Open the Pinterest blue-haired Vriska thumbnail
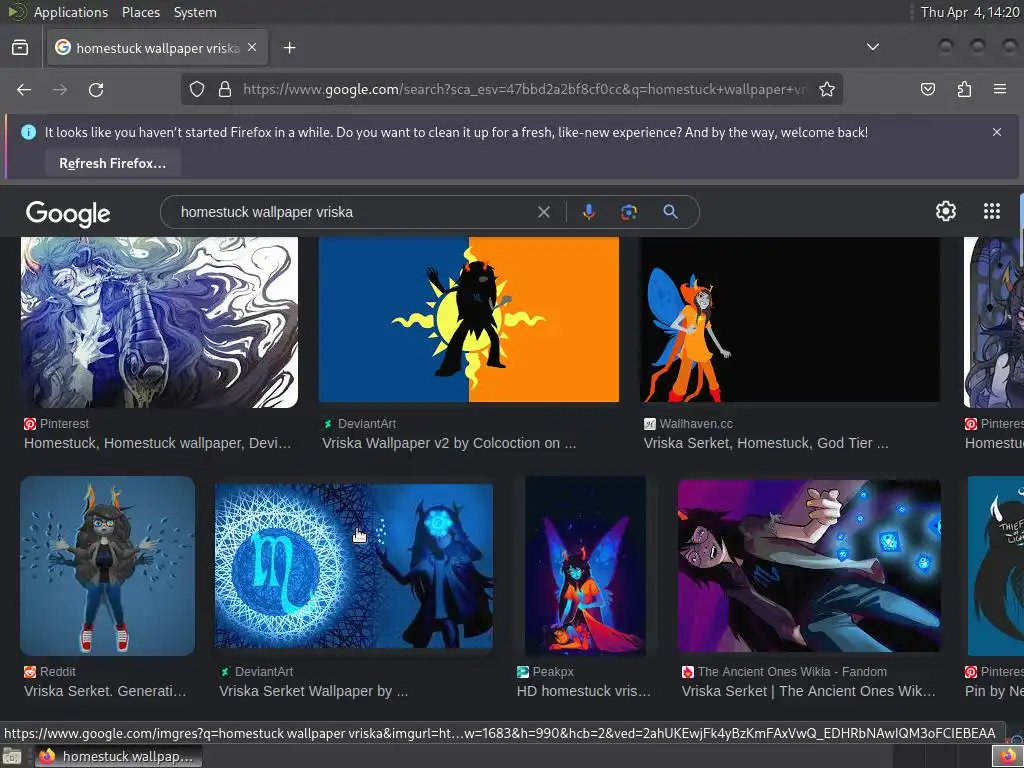 [159, 323]
